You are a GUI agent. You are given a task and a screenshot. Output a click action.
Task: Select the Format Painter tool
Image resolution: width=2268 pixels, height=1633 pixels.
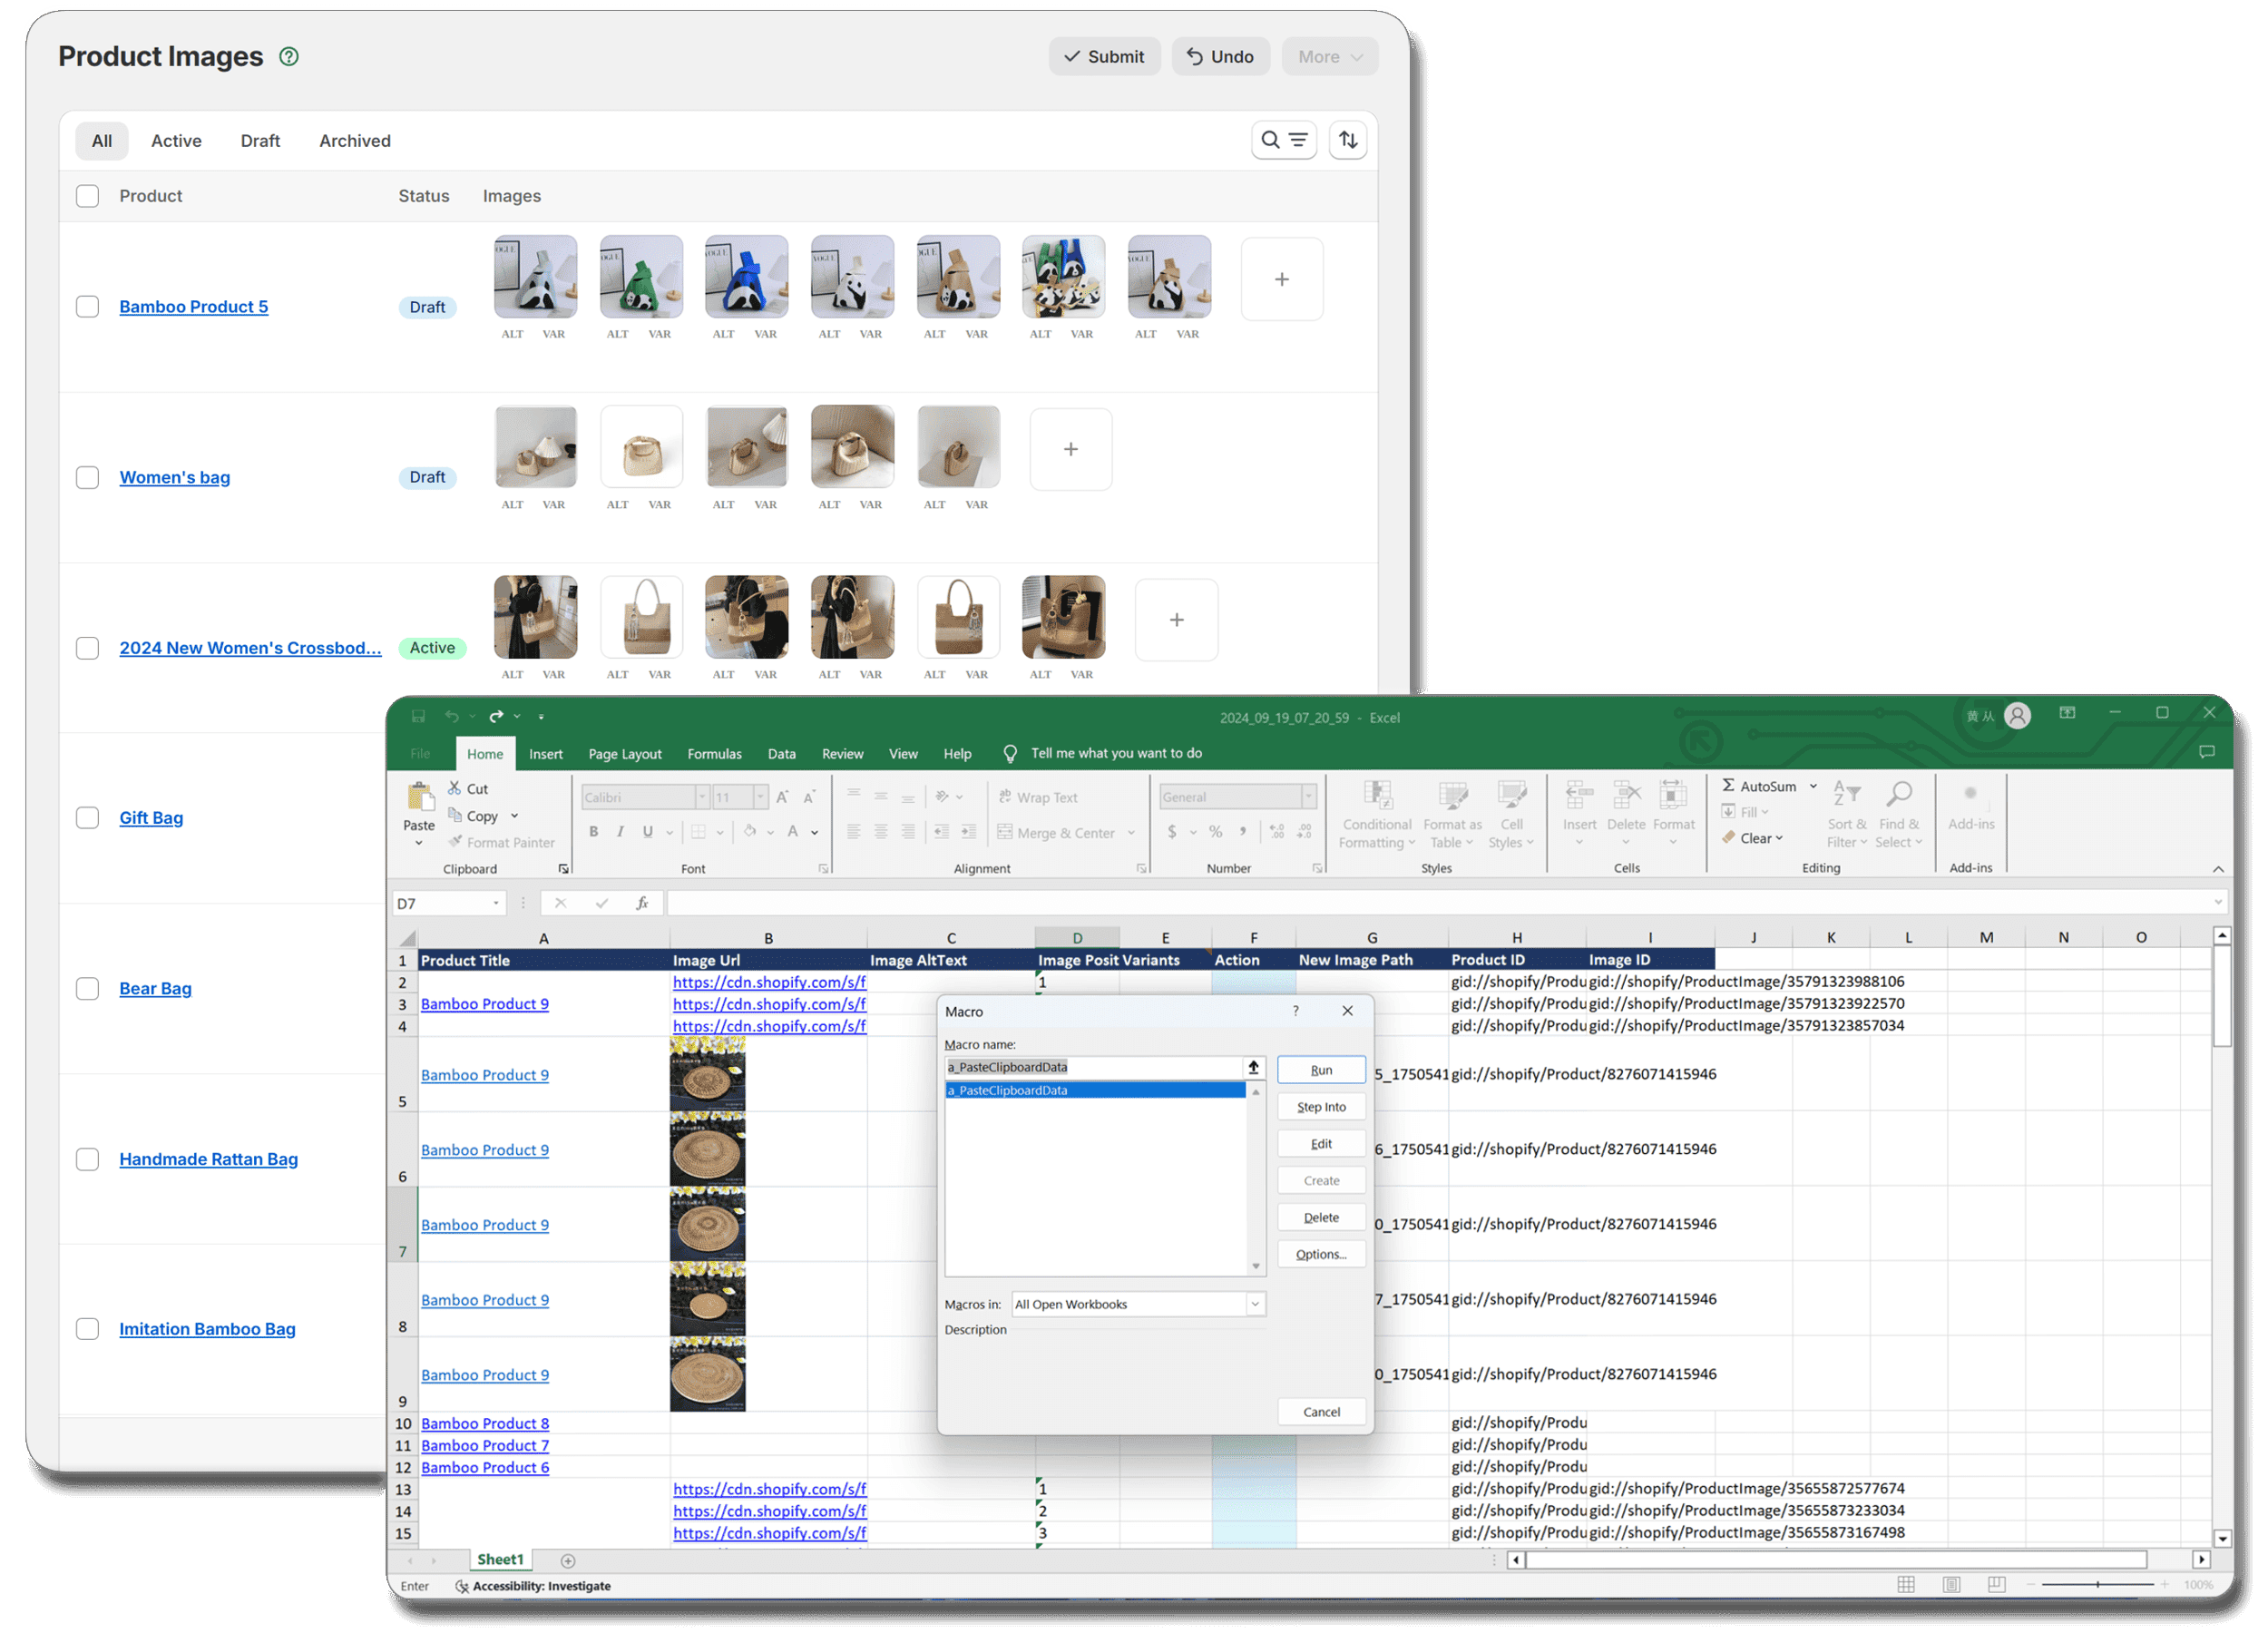tap(503, 841)
